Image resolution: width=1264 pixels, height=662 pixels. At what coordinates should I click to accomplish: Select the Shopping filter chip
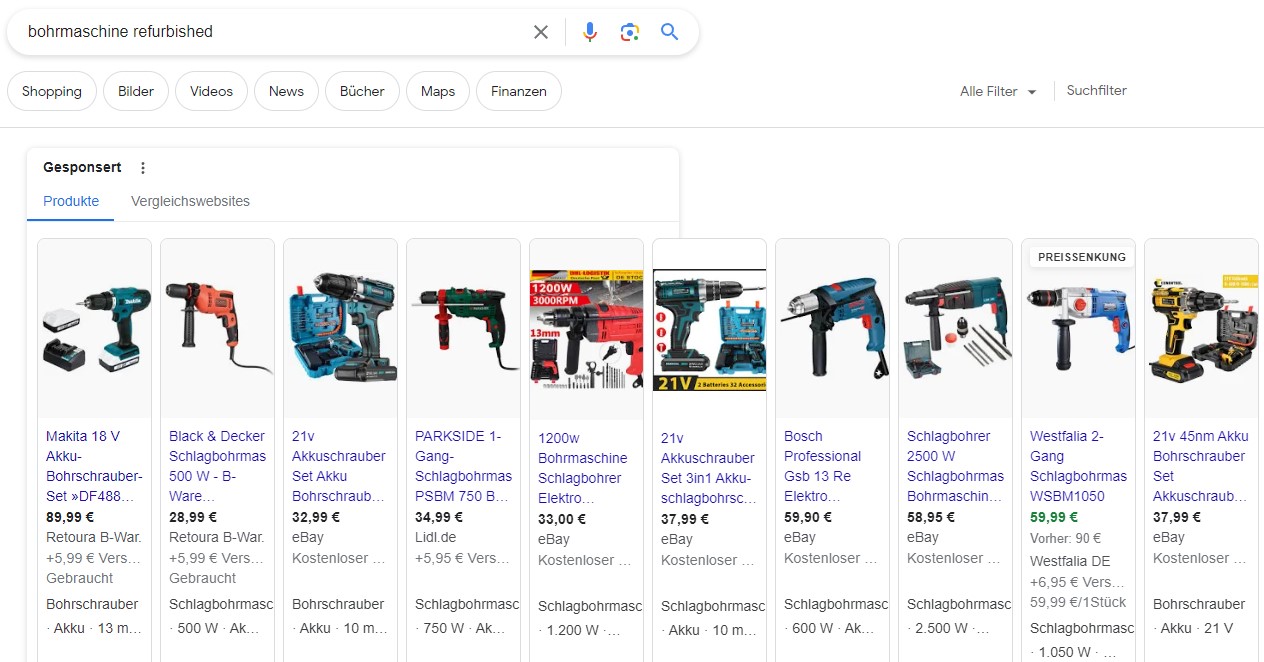pos(52,91)
